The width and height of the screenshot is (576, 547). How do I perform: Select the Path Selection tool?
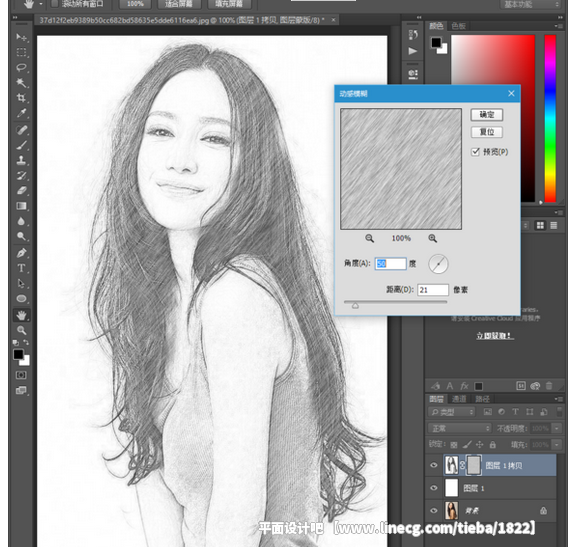(21, 283)
